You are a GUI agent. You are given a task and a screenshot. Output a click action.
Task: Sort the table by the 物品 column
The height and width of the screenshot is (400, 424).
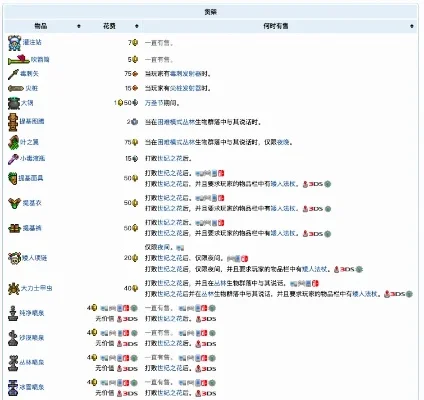tap(79, 26)
